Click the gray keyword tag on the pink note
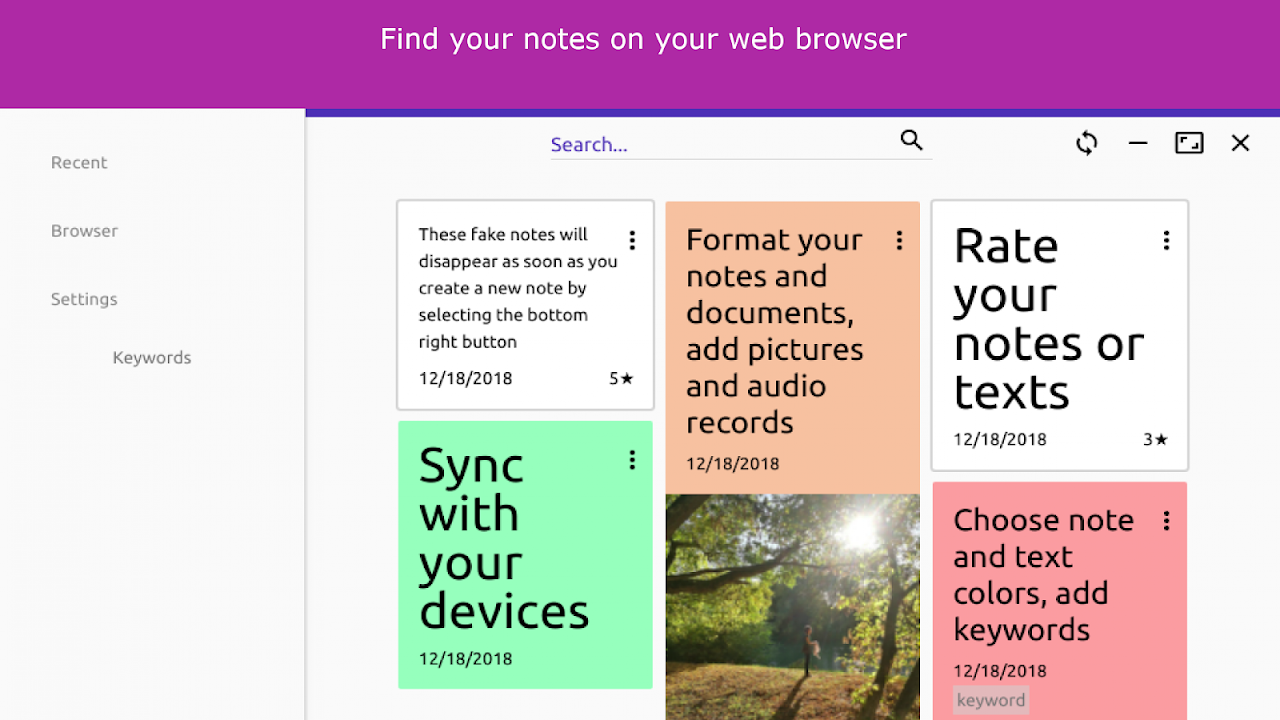The image size is (1280, 720). [x=991, y=700]
